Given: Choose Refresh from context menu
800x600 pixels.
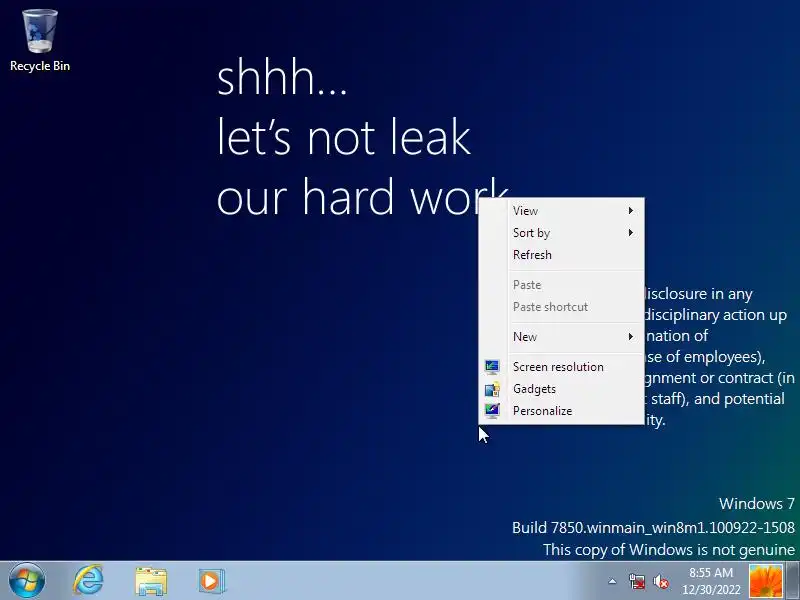Looking at the screenshot, I should (x=561, y=255).
